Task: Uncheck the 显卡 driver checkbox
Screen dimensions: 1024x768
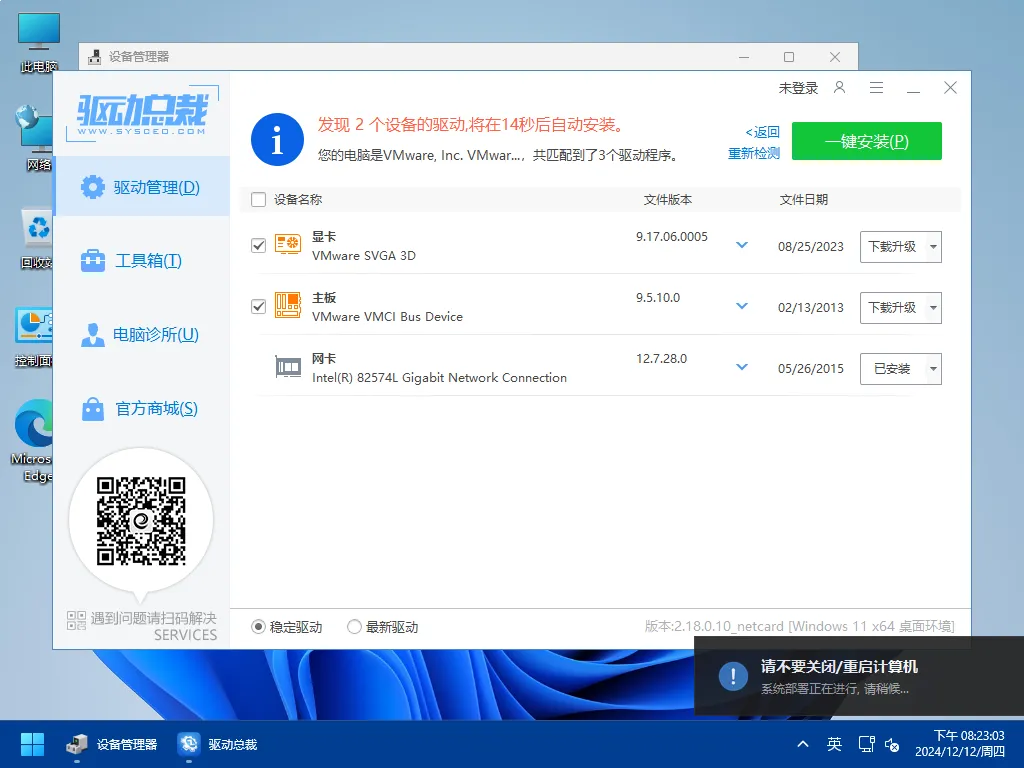Action: pos(257,246)
